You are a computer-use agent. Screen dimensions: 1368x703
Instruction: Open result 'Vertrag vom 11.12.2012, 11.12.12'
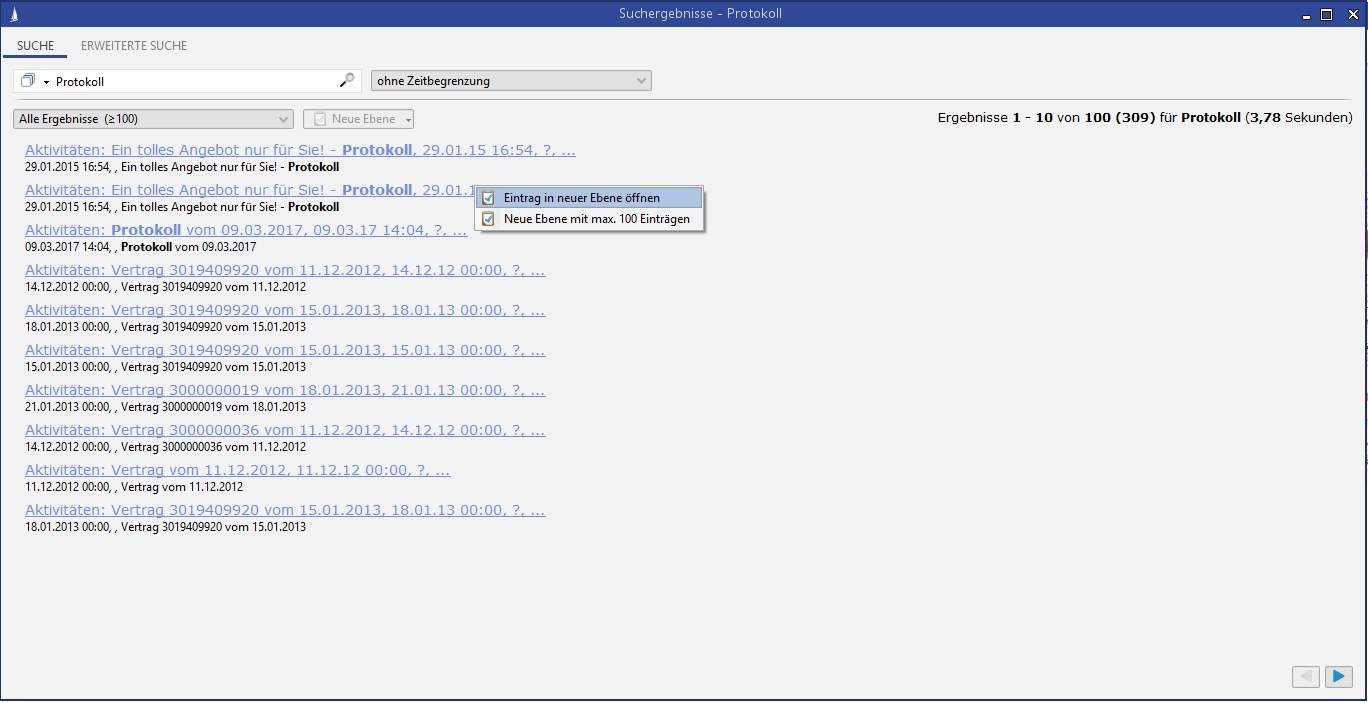click(238, 470)
